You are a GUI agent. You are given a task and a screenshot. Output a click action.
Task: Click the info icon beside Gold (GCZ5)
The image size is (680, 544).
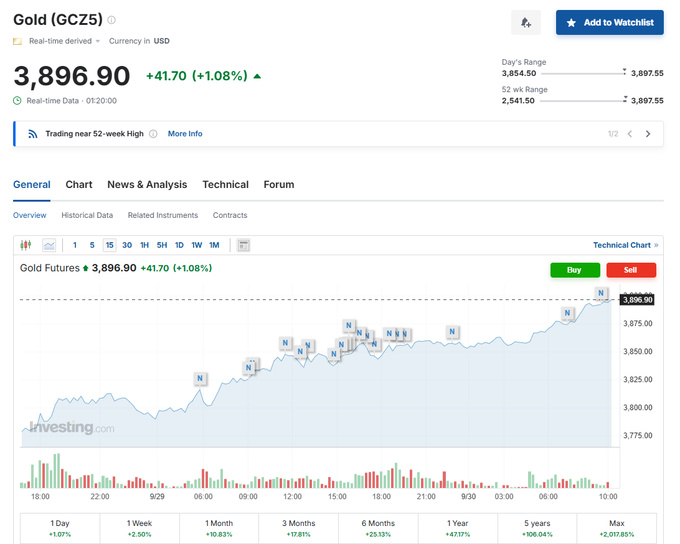pos(112,20)
